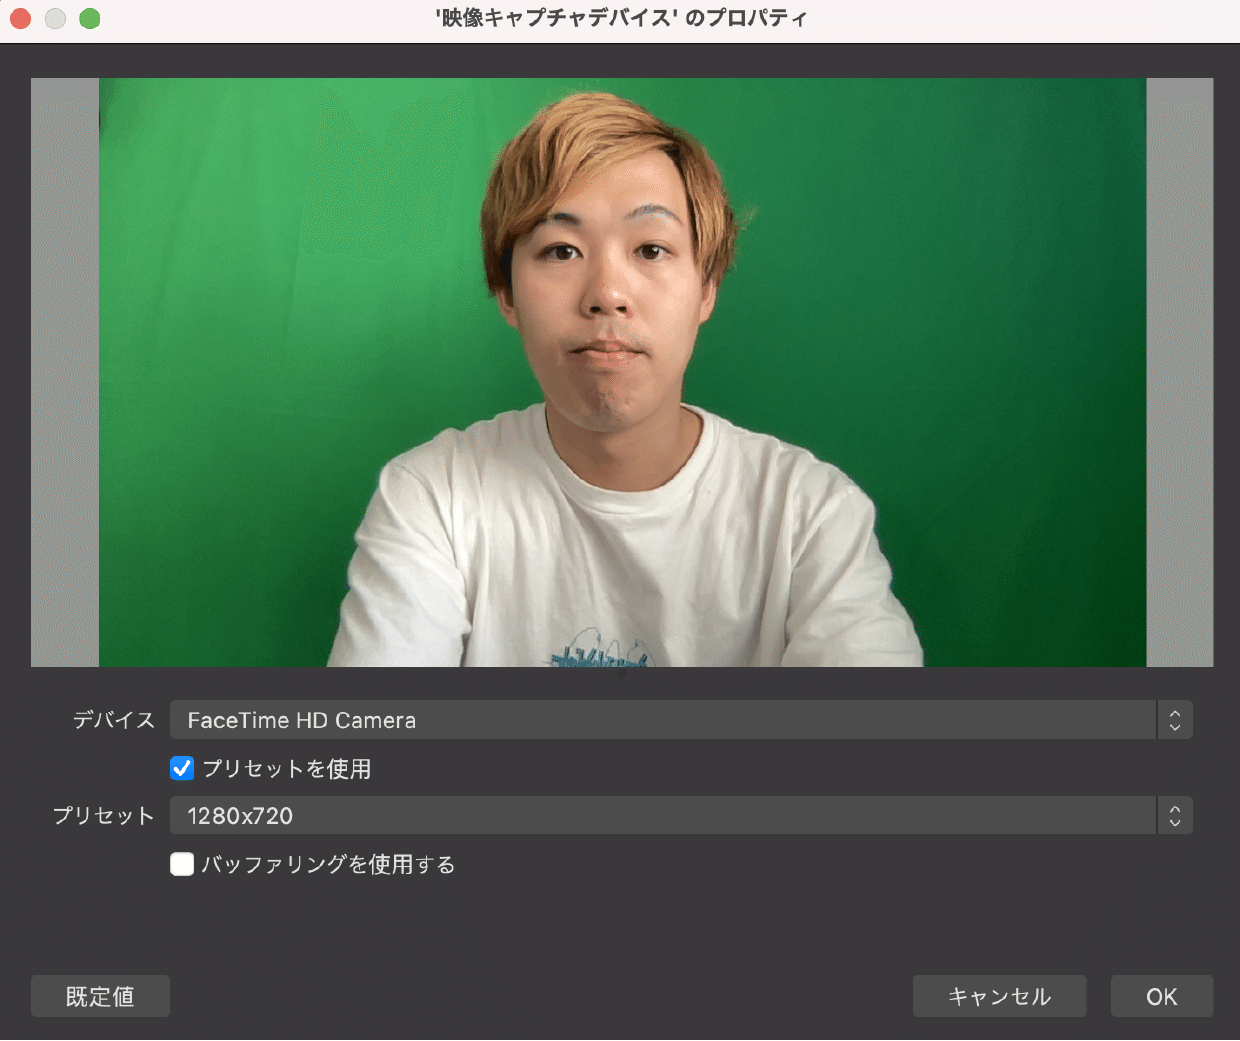Click the stepper arrows beside the device field
The image size is (1240, 1041).
point(1176,719)
